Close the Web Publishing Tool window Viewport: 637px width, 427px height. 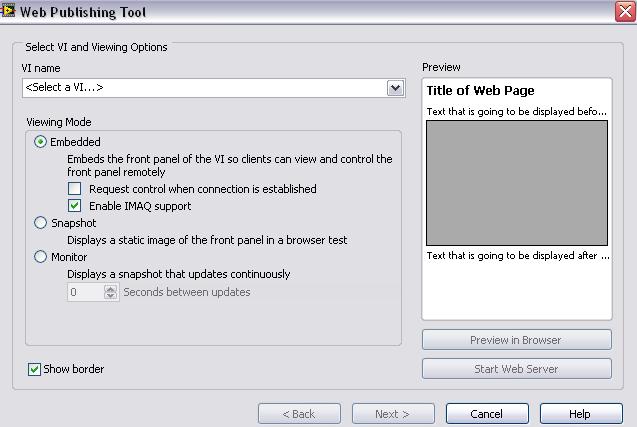625,11
